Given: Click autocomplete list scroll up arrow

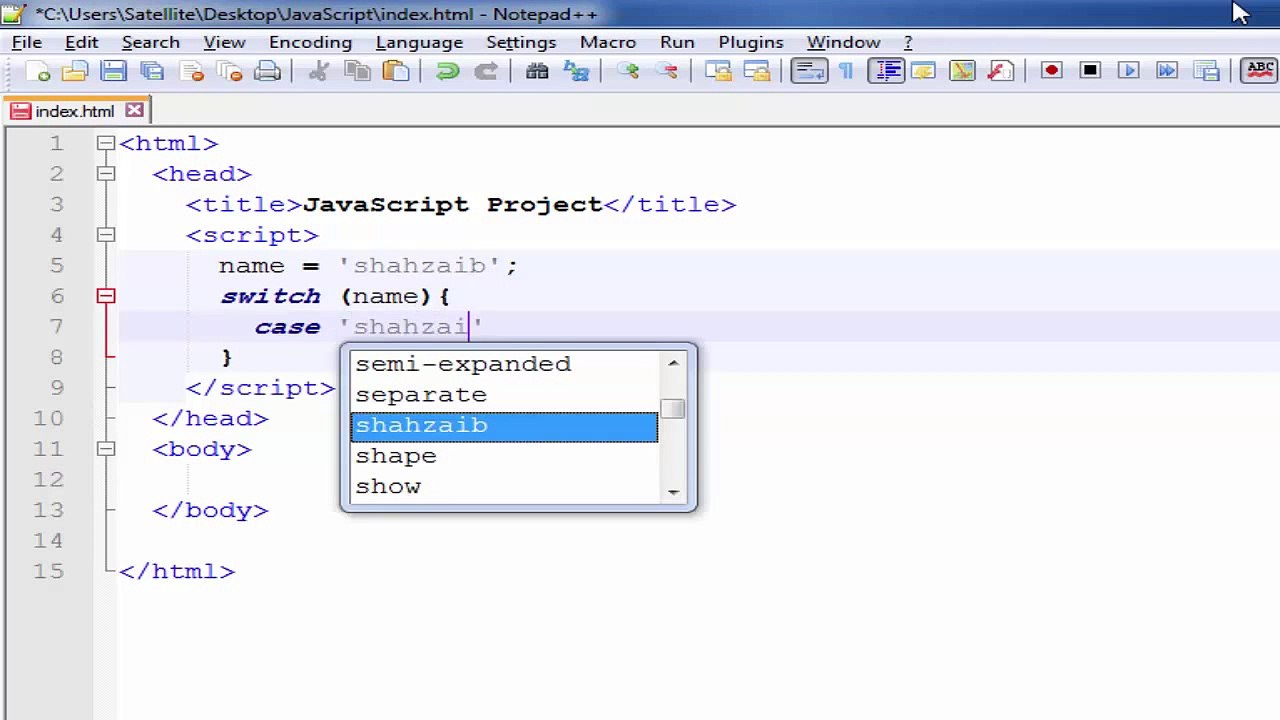Looking at the screenshot, I should (x=673, y=362).
